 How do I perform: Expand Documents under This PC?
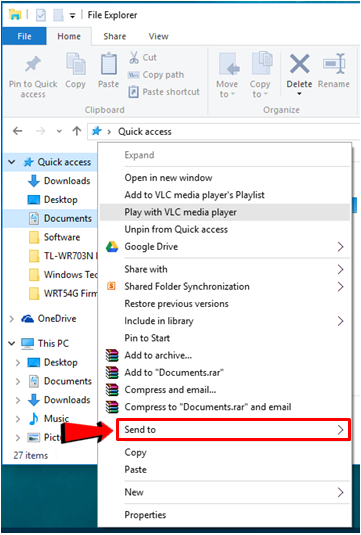pyautogui.click(x=18, y=381)
